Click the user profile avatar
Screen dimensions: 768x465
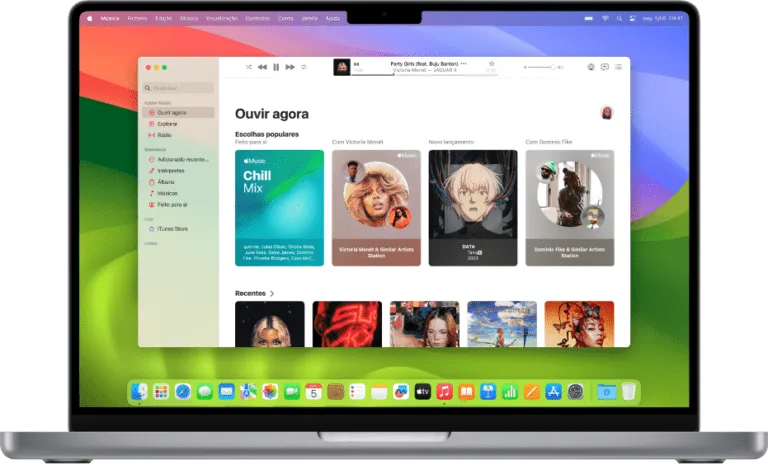pos(607,113)
